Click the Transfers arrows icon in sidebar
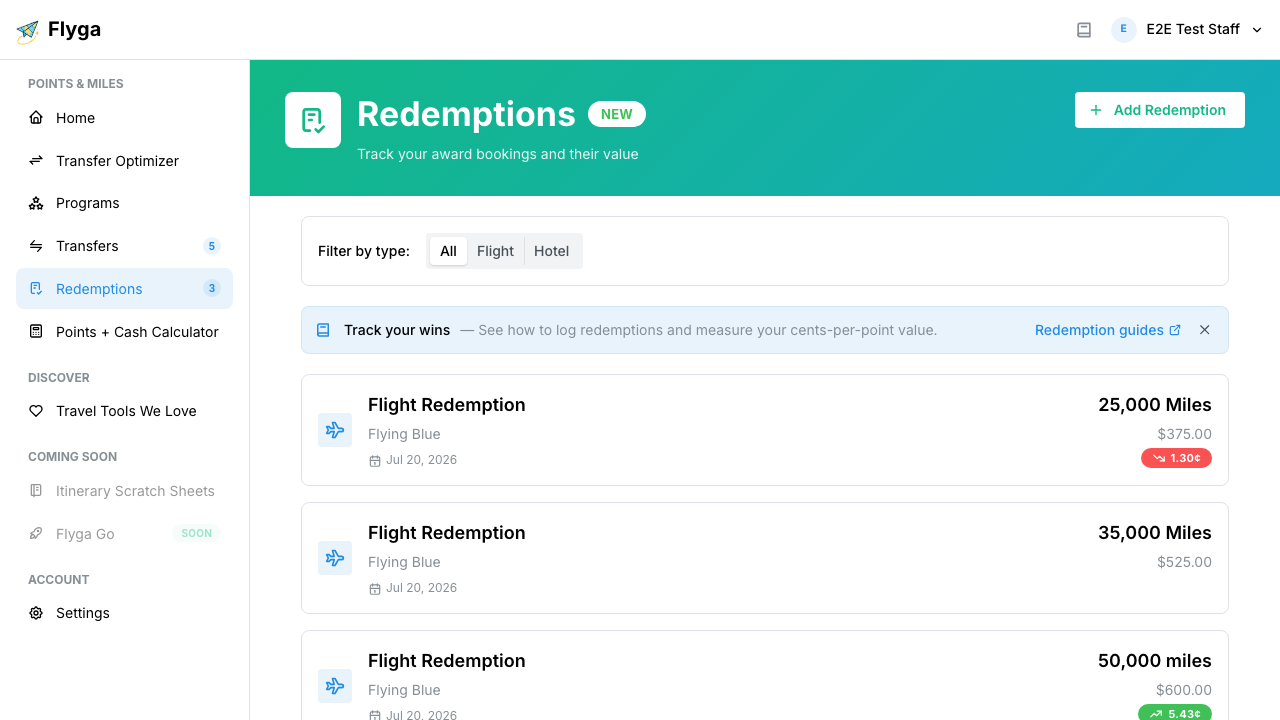Screen dimensions: 1280x720 36,246
